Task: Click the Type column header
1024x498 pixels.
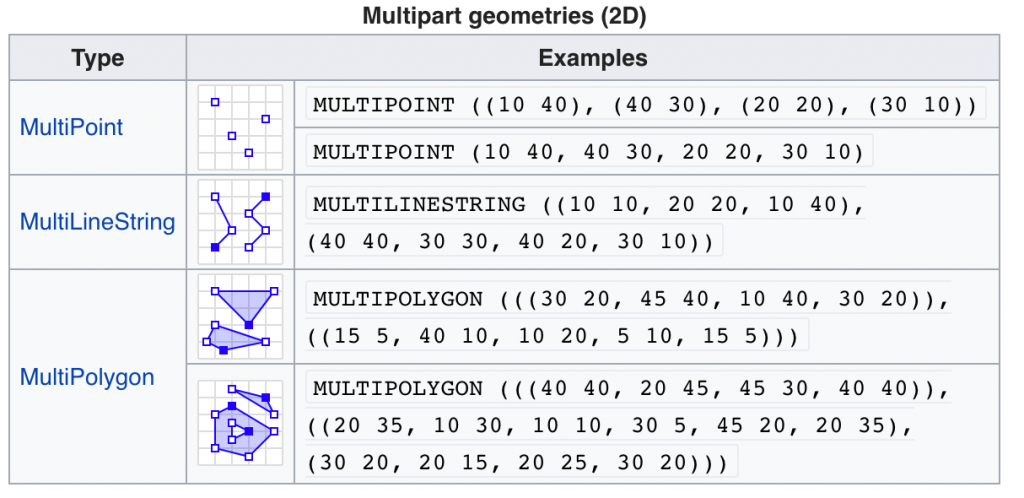Action: (98, 58)
